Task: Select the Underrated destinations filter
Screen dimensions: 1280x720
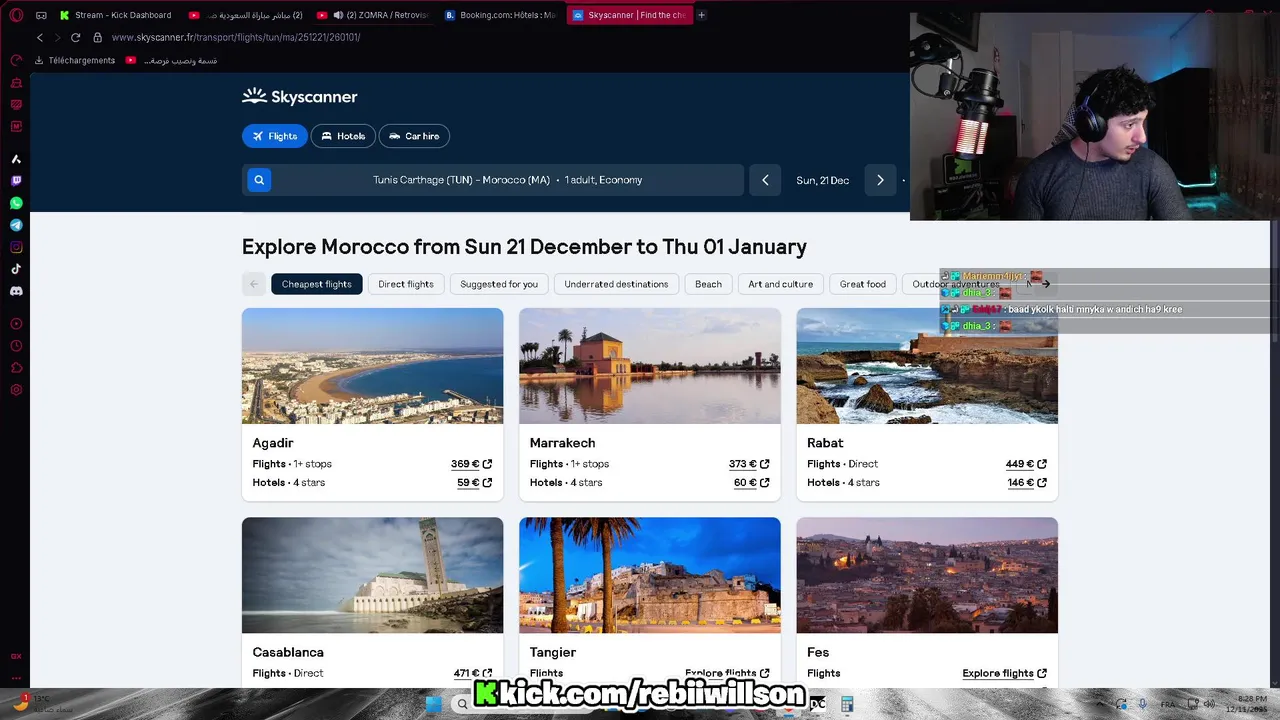Action: (616, 284)
